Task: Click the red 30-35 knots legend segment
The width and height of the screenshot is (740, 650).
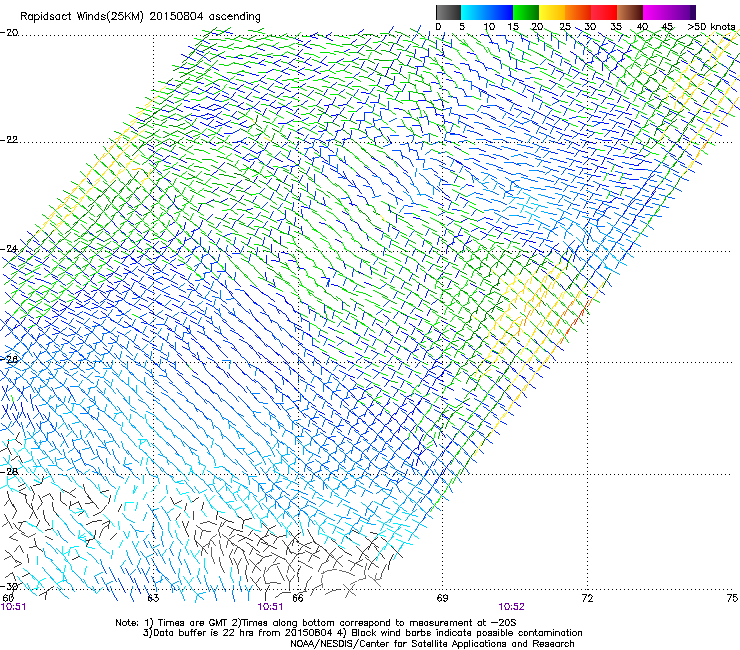Action: pyautogui.click(x=604, y=12)
